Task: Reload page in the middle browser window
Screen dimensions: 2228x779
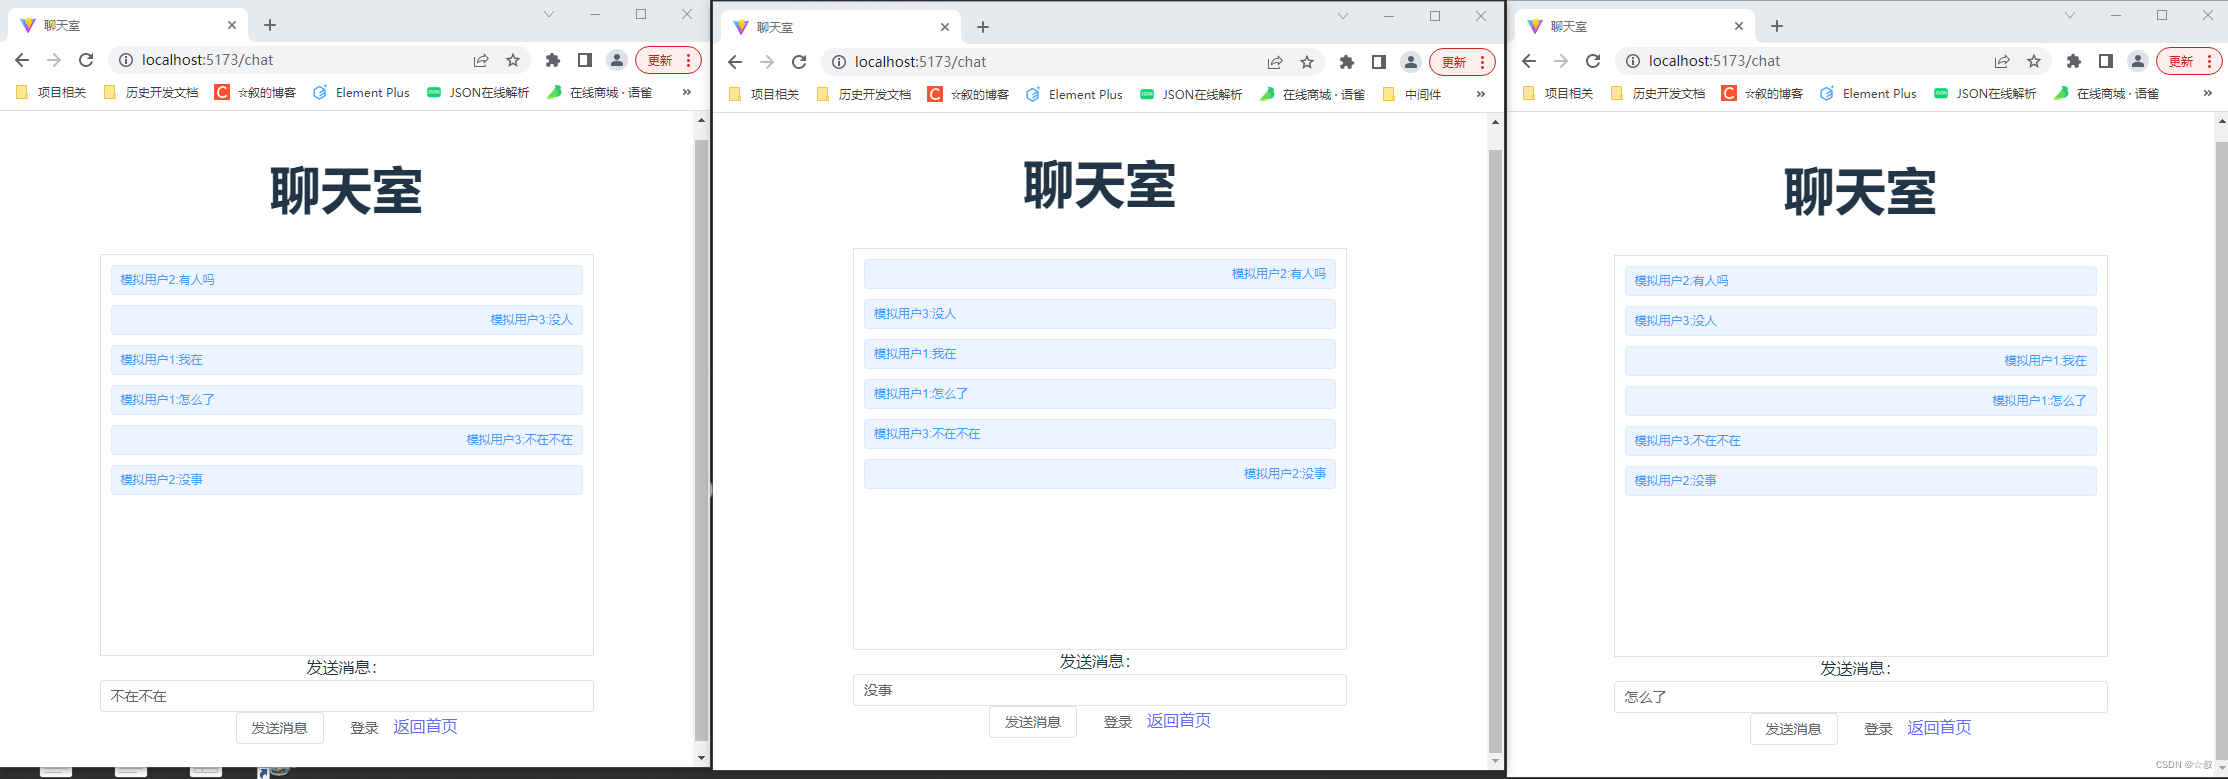Action: point(799,62)
